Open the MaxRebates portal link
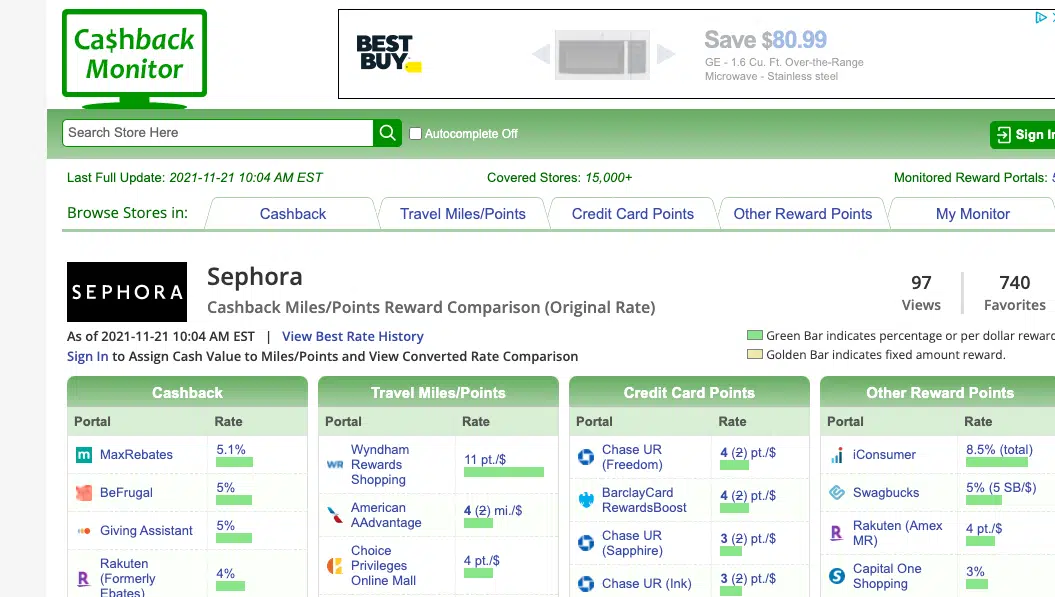 (137, 455)
